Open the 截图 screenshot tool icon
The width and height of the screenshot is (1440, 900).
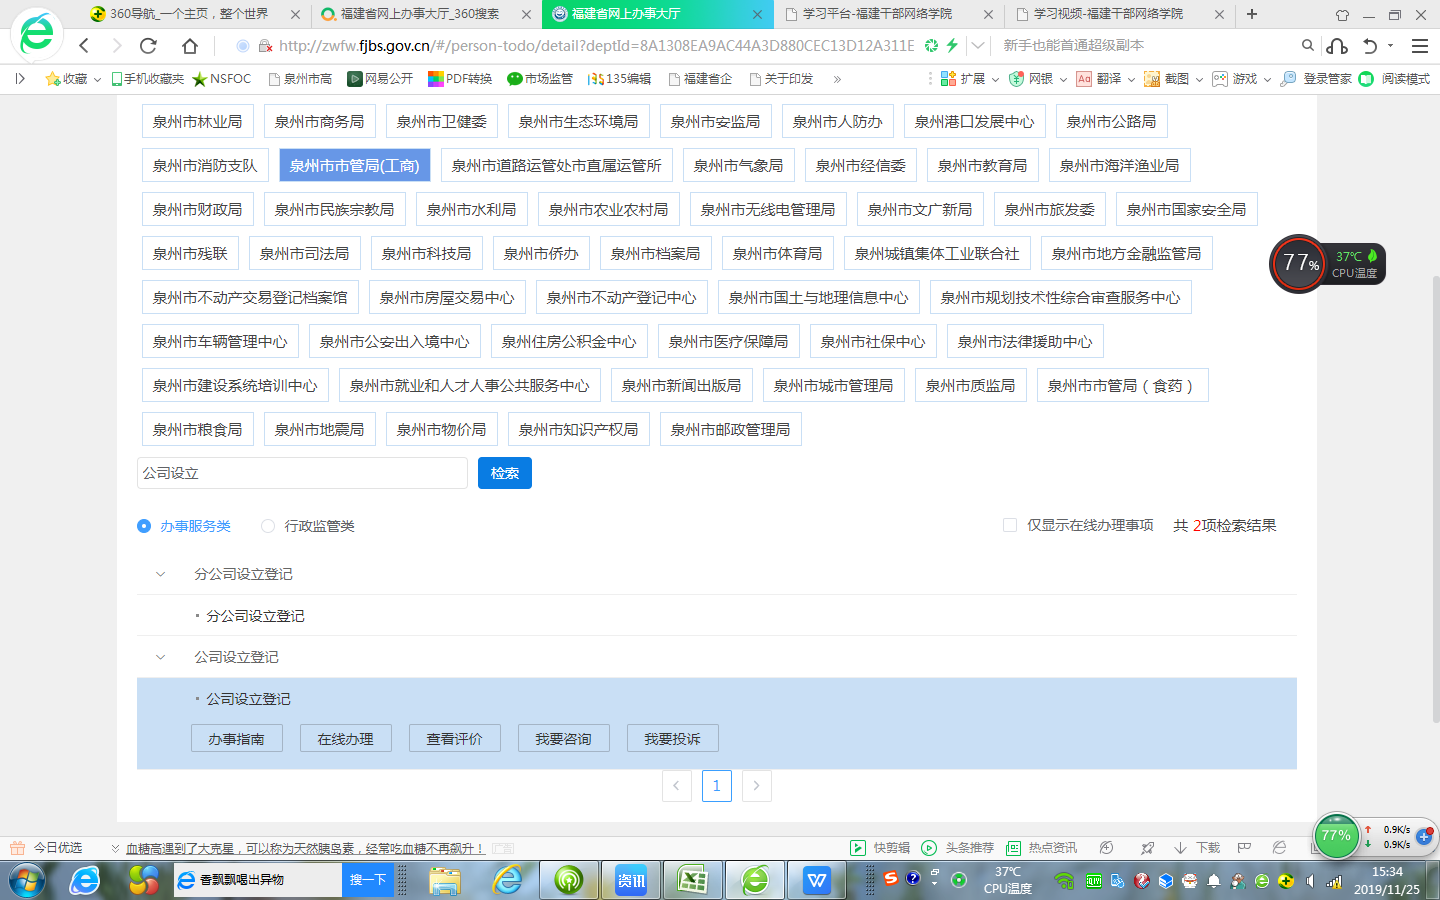pyautogui.click(x=1152, y=79)
